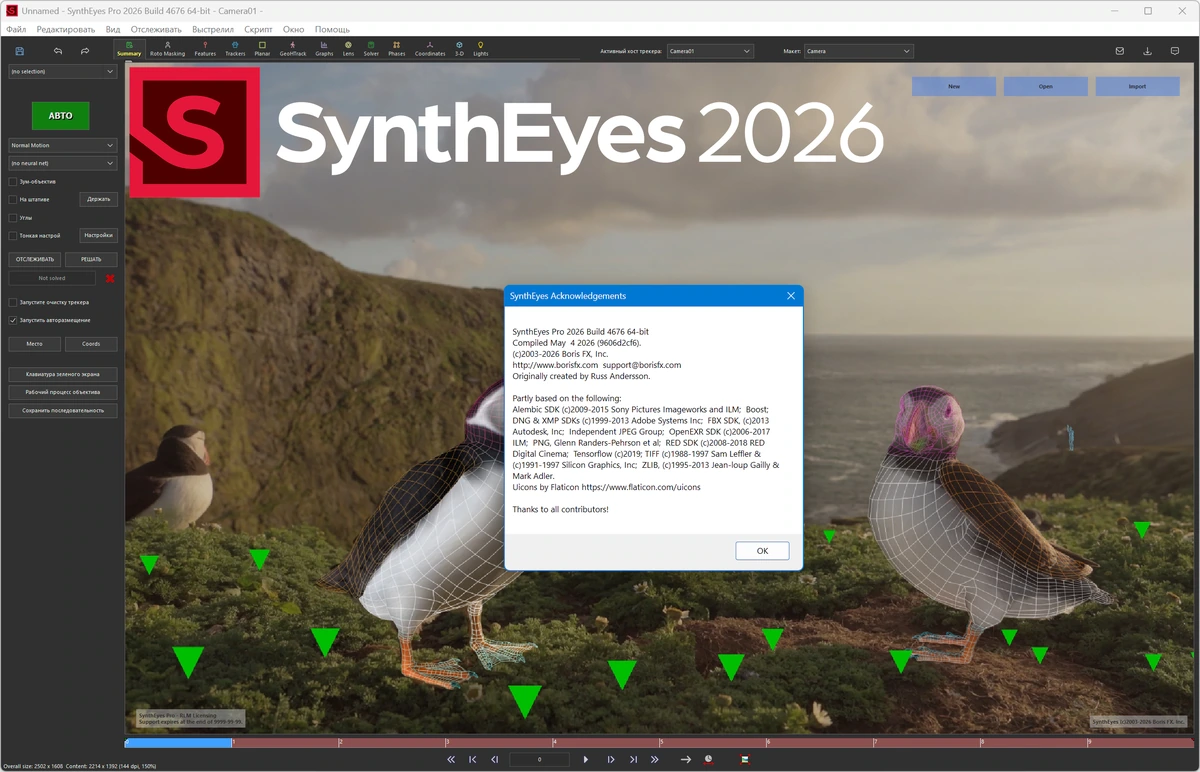Click the red-cornered image icon in playbar
Image resolution: width=1200 pixels, height=772 pixels.
click(744, 760)
